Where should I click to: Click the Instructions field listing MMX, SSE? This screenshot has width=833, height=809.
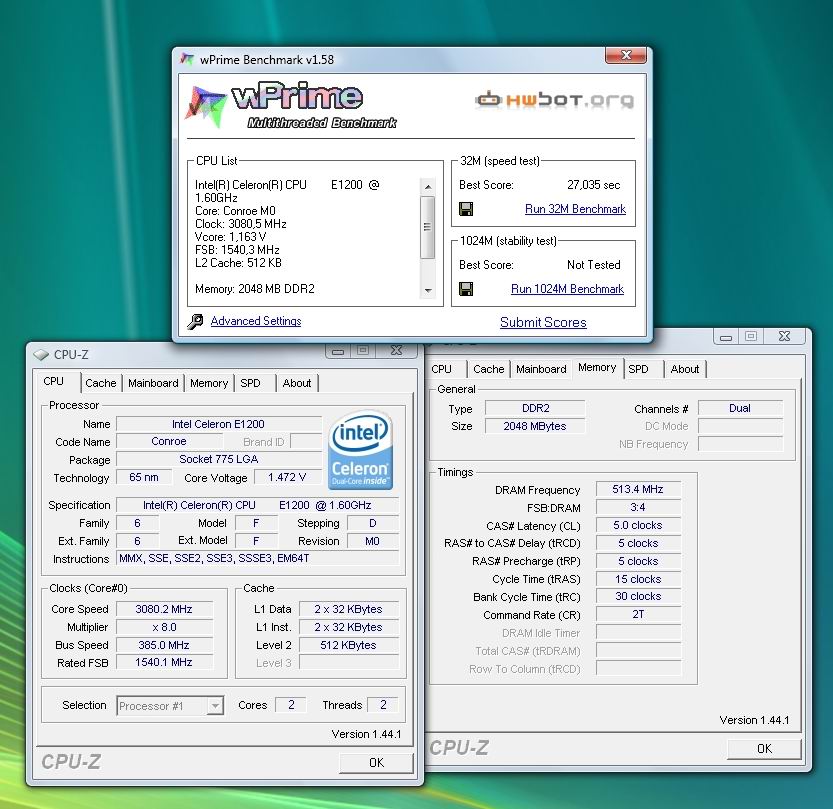tap(257, 558)
